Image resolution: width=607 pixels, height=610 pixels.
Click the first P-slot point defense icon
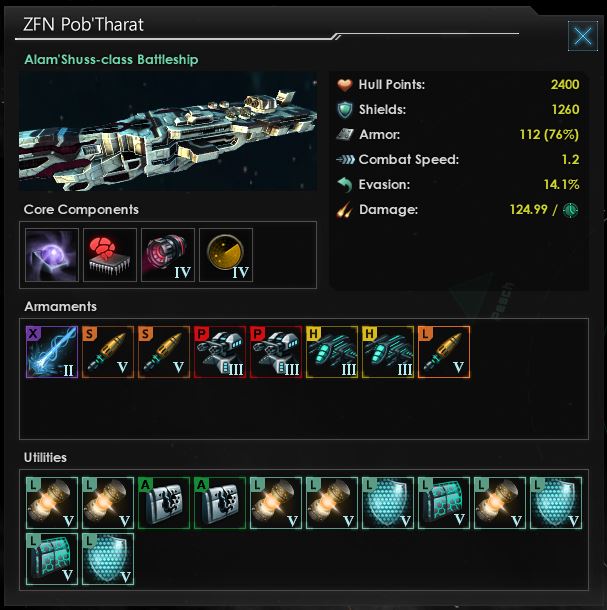pyautogui.click(x=220, y=352)
